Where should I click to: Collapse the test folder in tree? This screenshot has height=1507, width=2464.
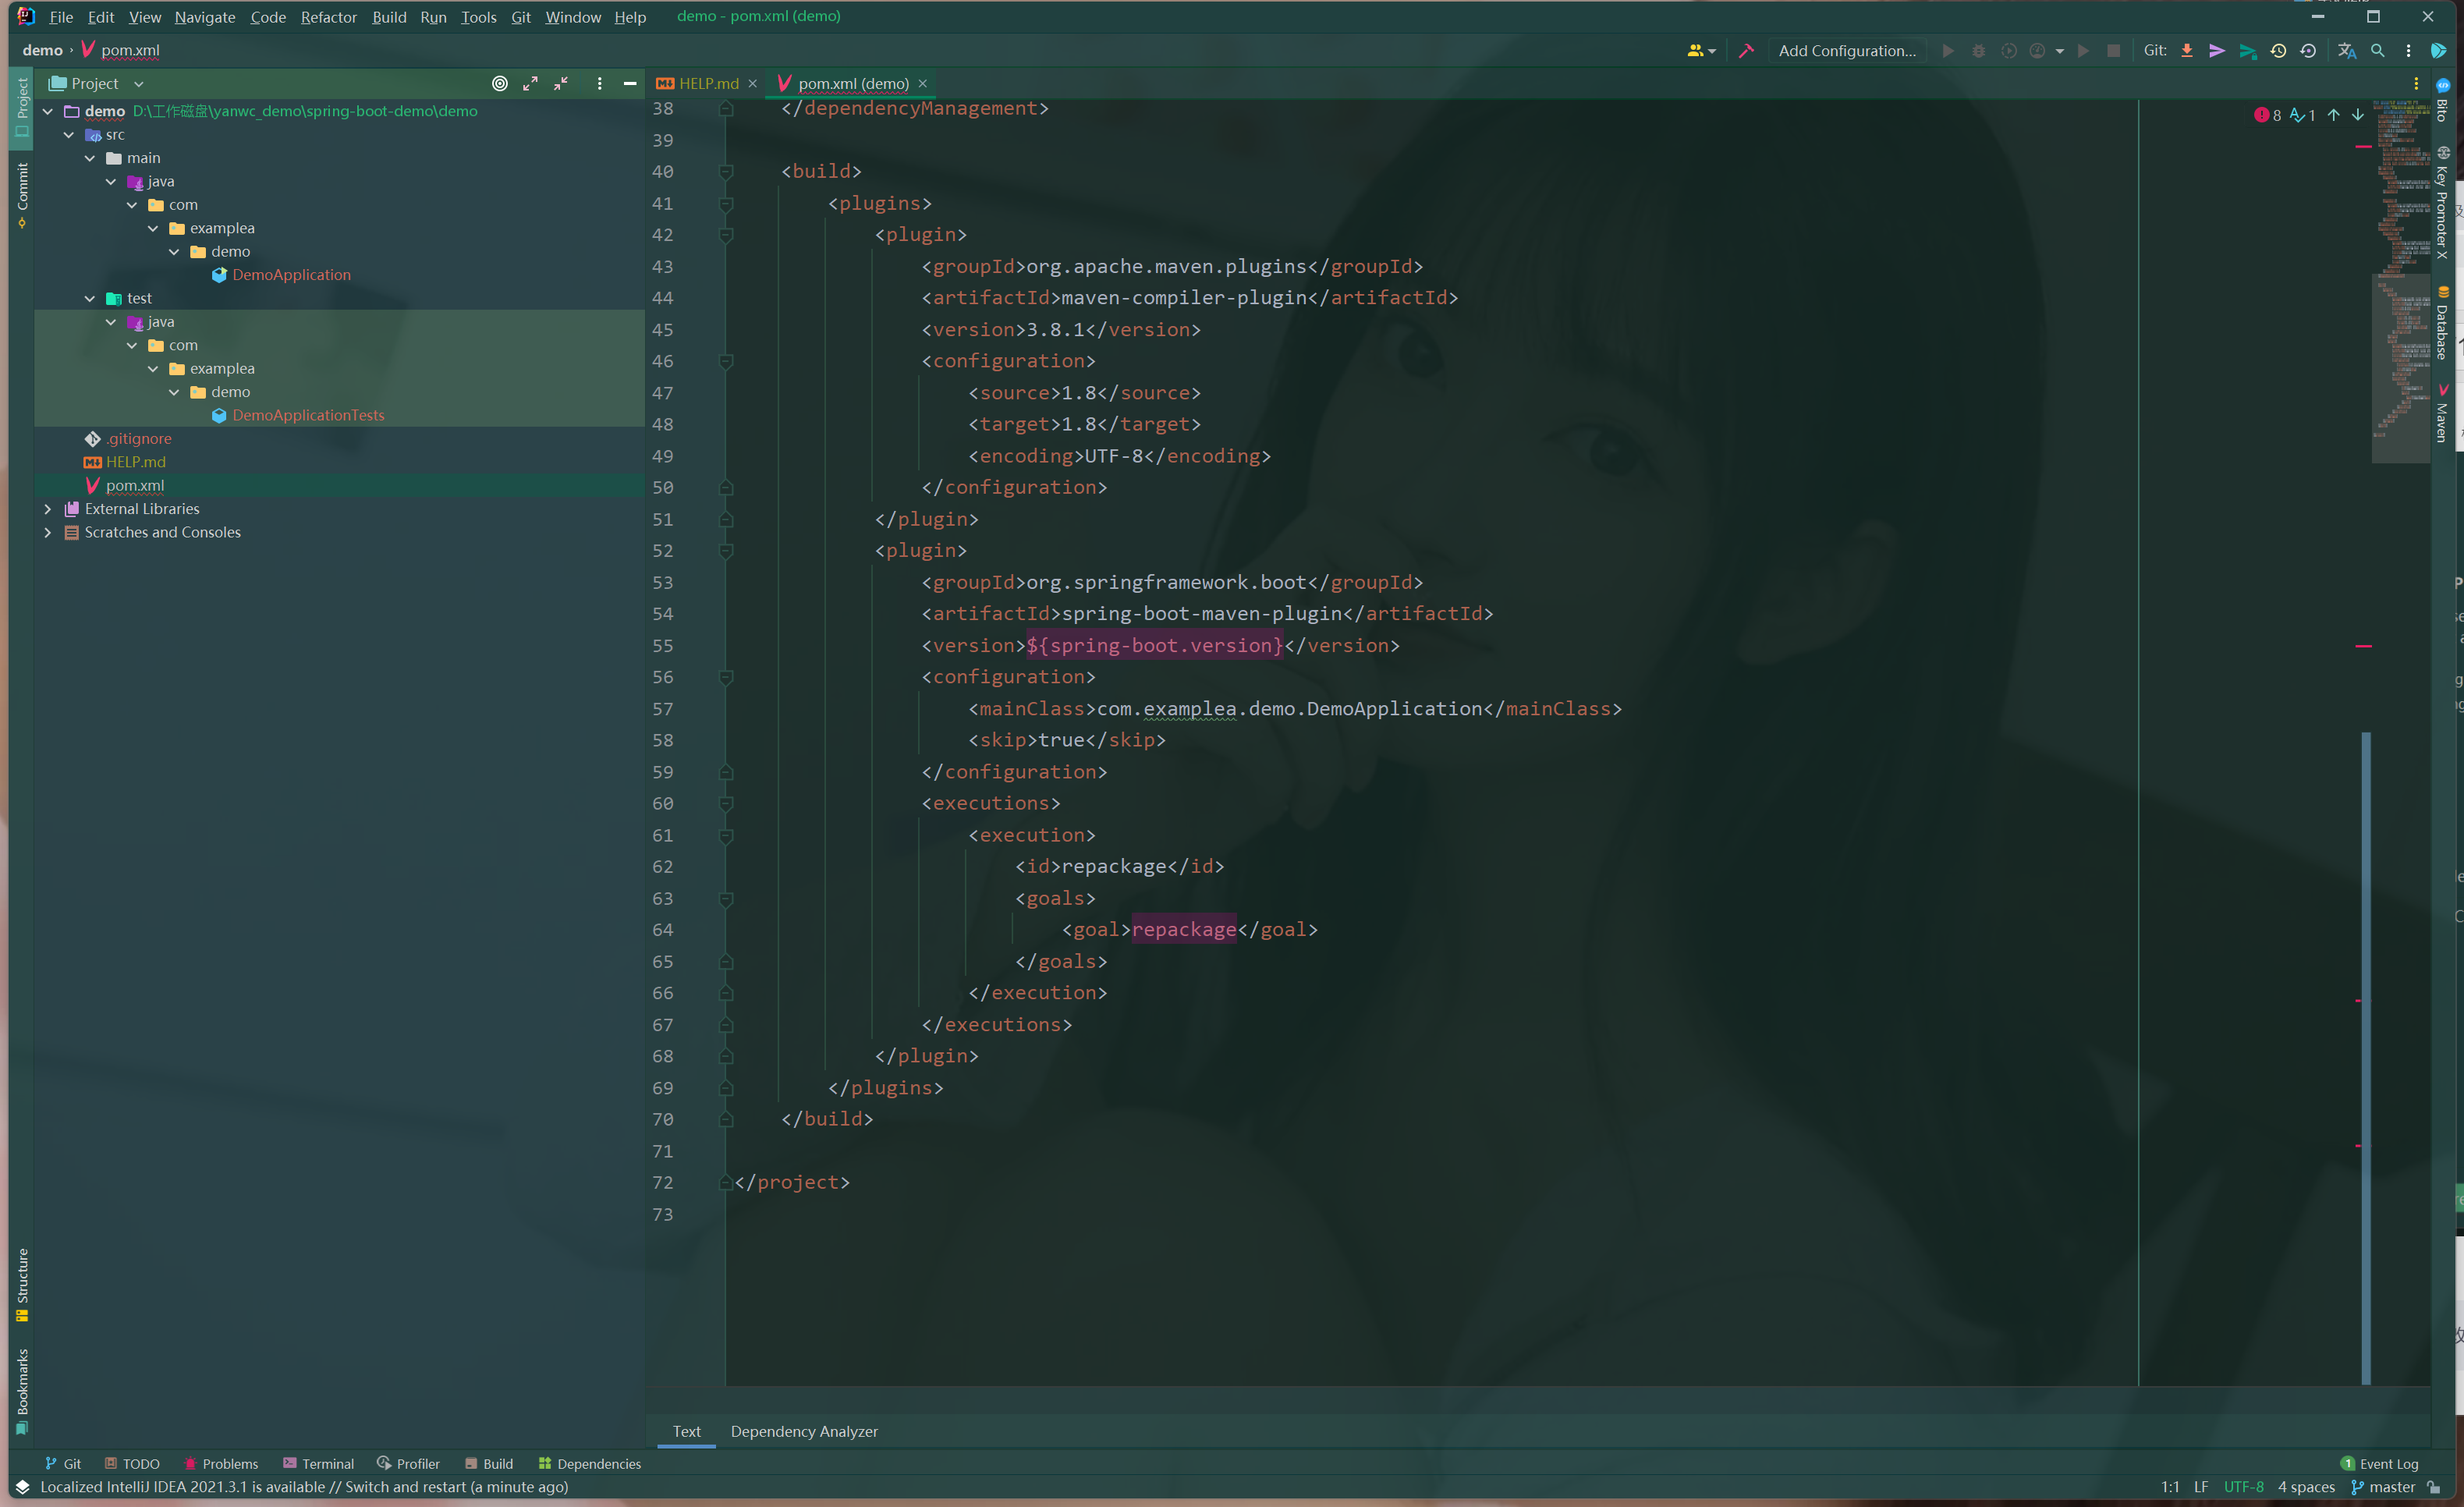90,299
